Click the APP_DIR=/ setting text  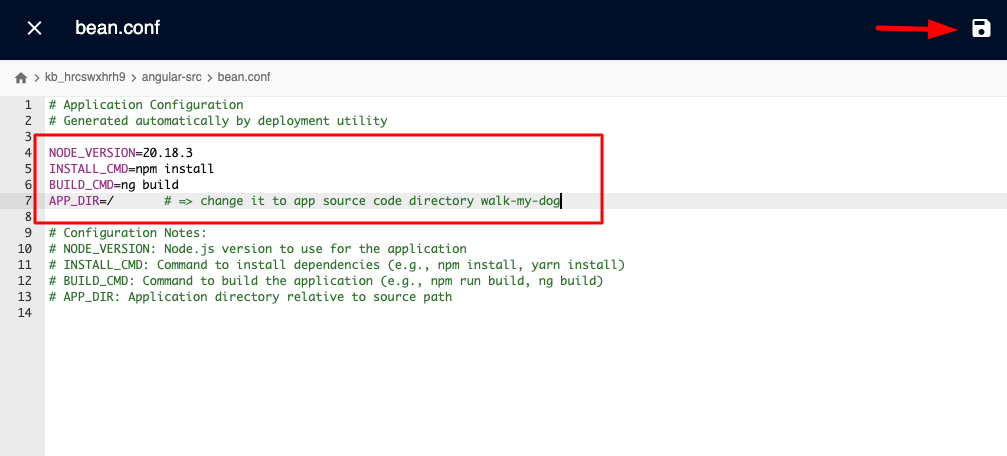point(81,201)
